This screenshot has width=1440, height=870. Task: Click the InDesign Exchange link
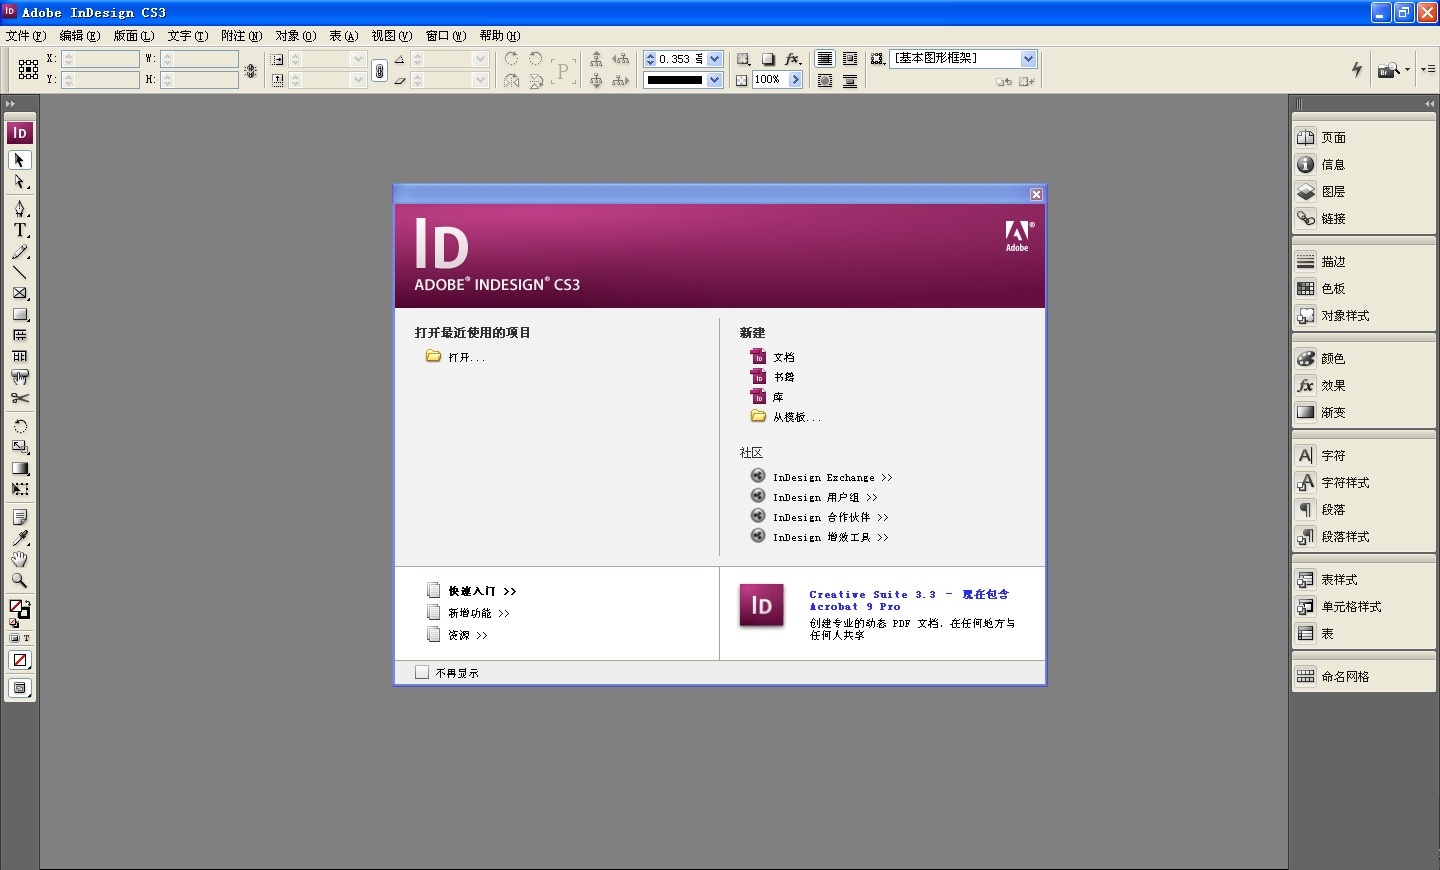(831, 478)
